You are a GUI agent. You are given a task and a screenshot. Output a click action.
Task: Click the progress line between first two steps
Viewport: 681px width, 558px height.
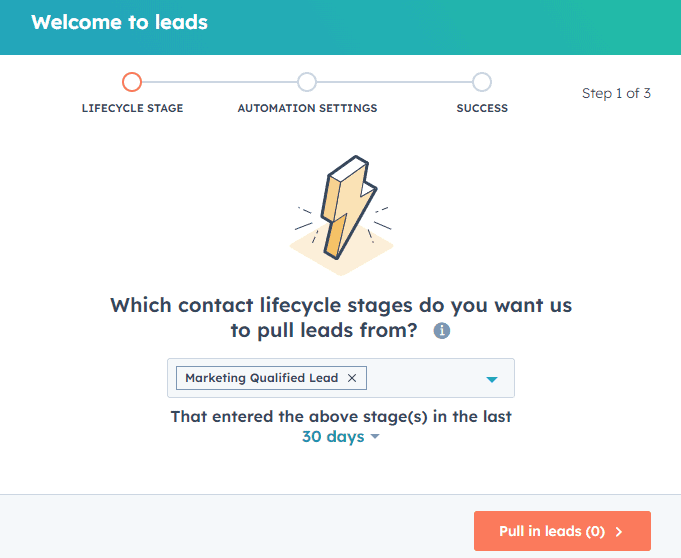point(219,82)
